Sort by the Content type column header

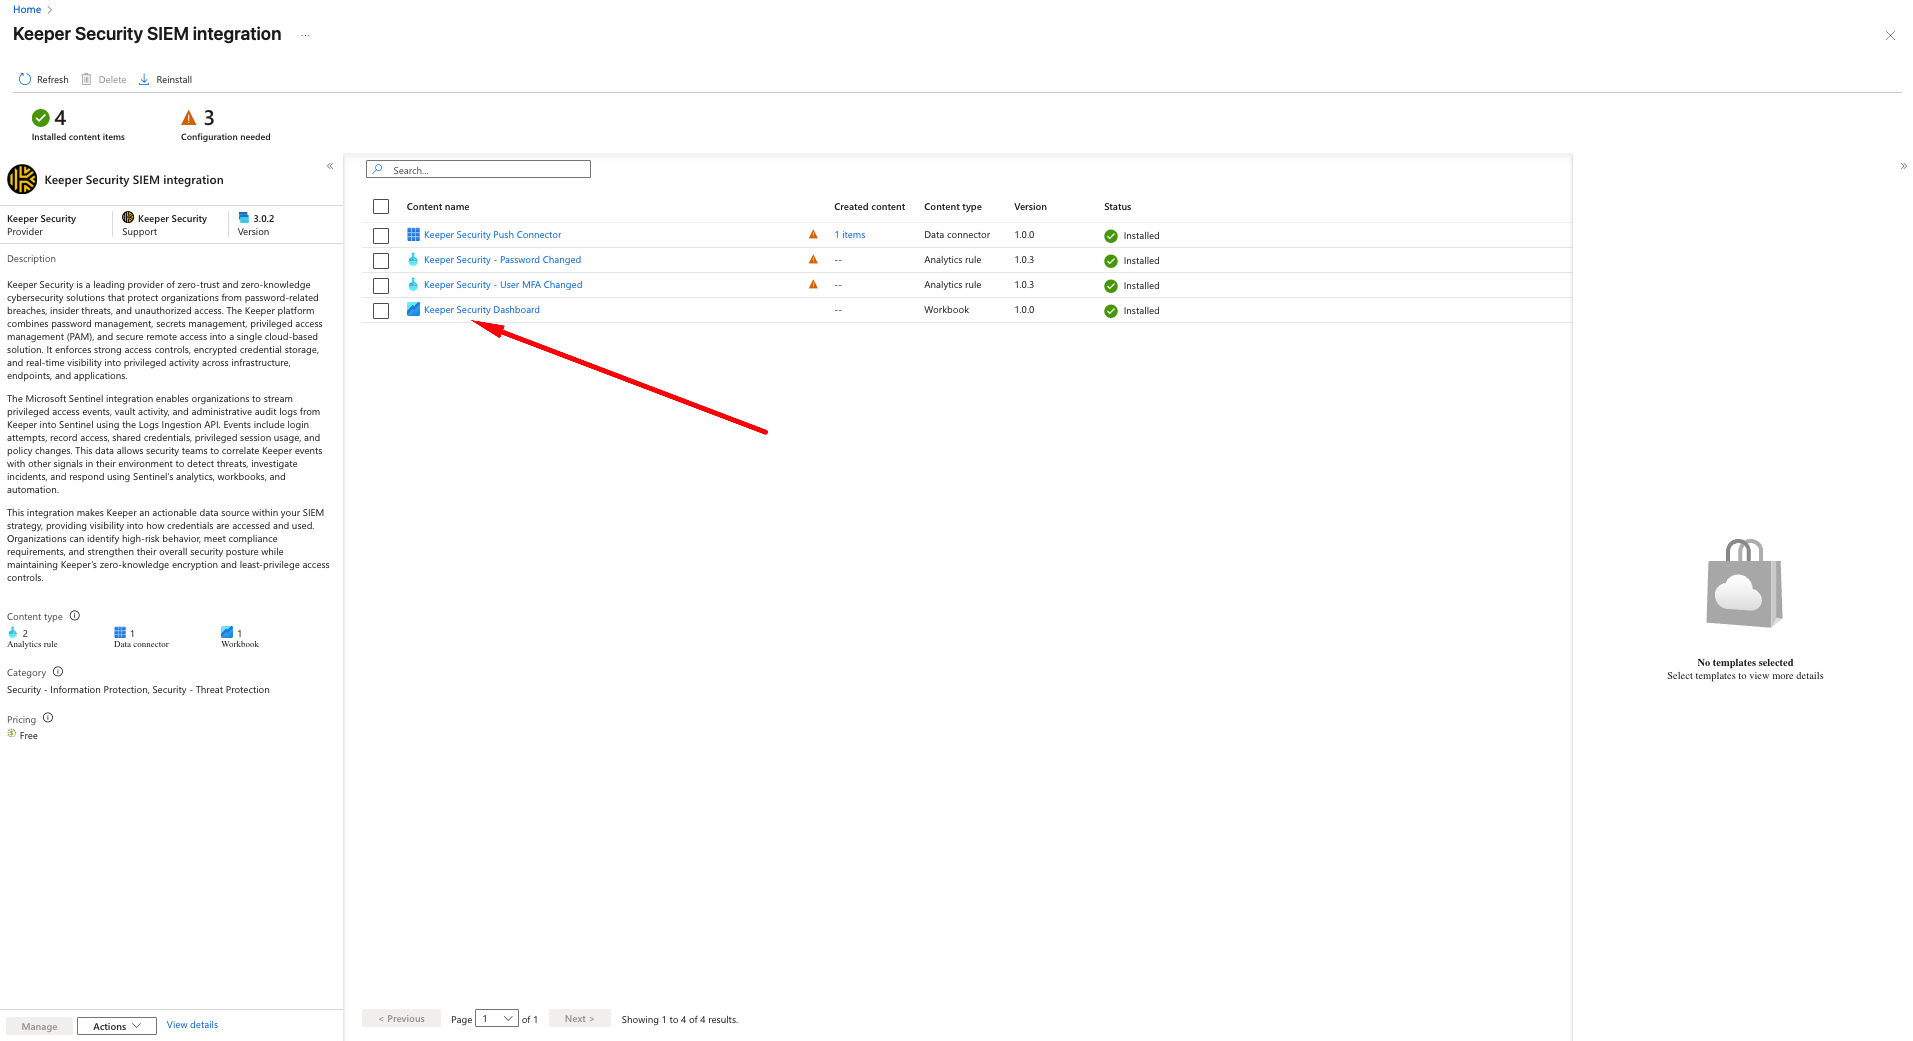tap(952, 207)
